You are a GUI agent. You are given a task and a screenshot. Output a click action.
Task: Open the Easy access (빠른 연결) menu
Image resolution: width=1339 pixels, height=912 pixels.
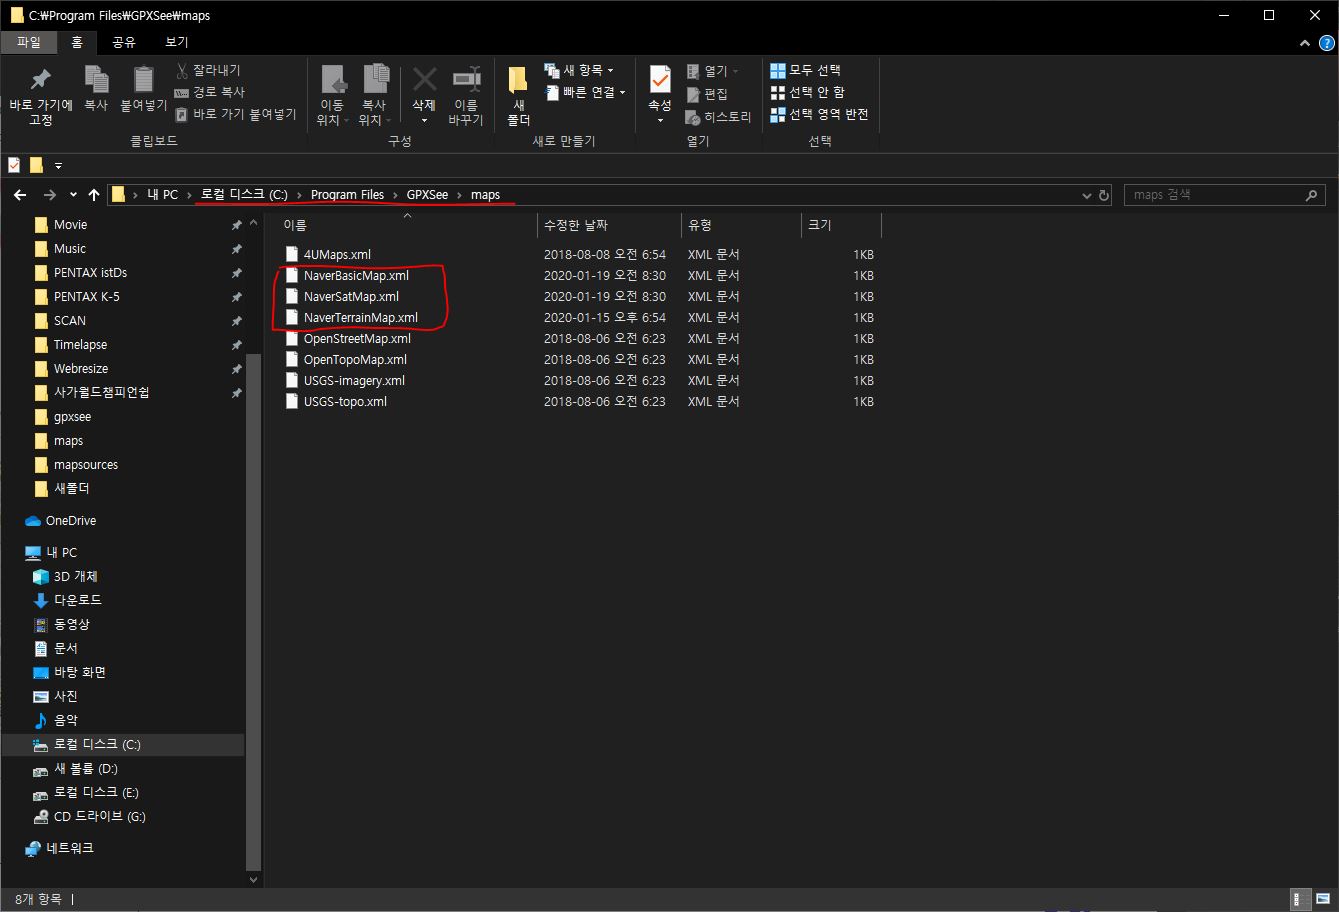click(585, 92)
